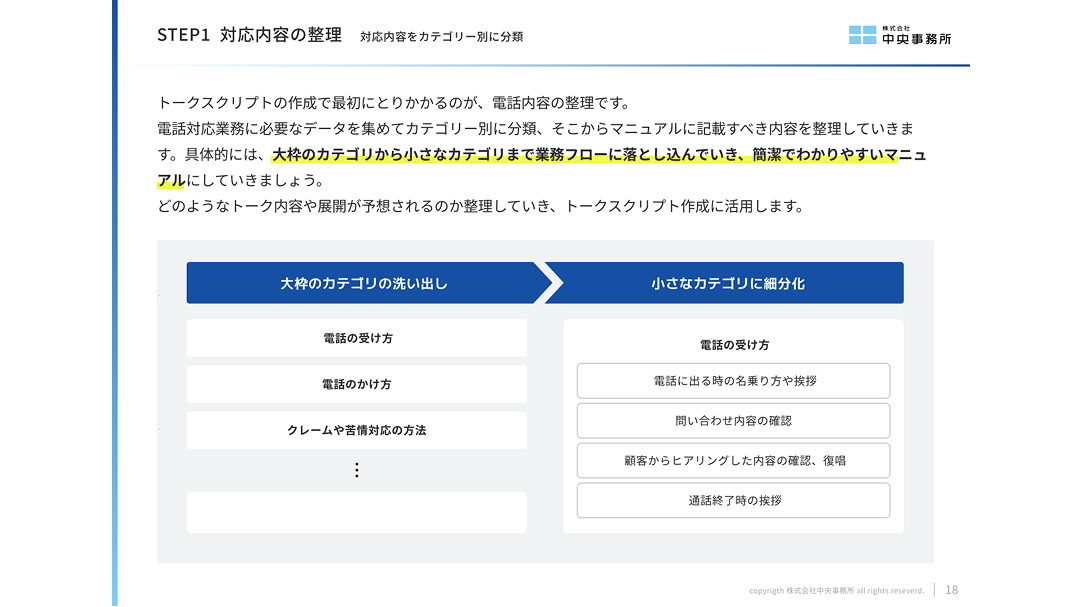Screen dimensions: 1080x607
Task: Select 顧客からヒアリングした内容の確認、復唱 item
Action: click(734, 461)
